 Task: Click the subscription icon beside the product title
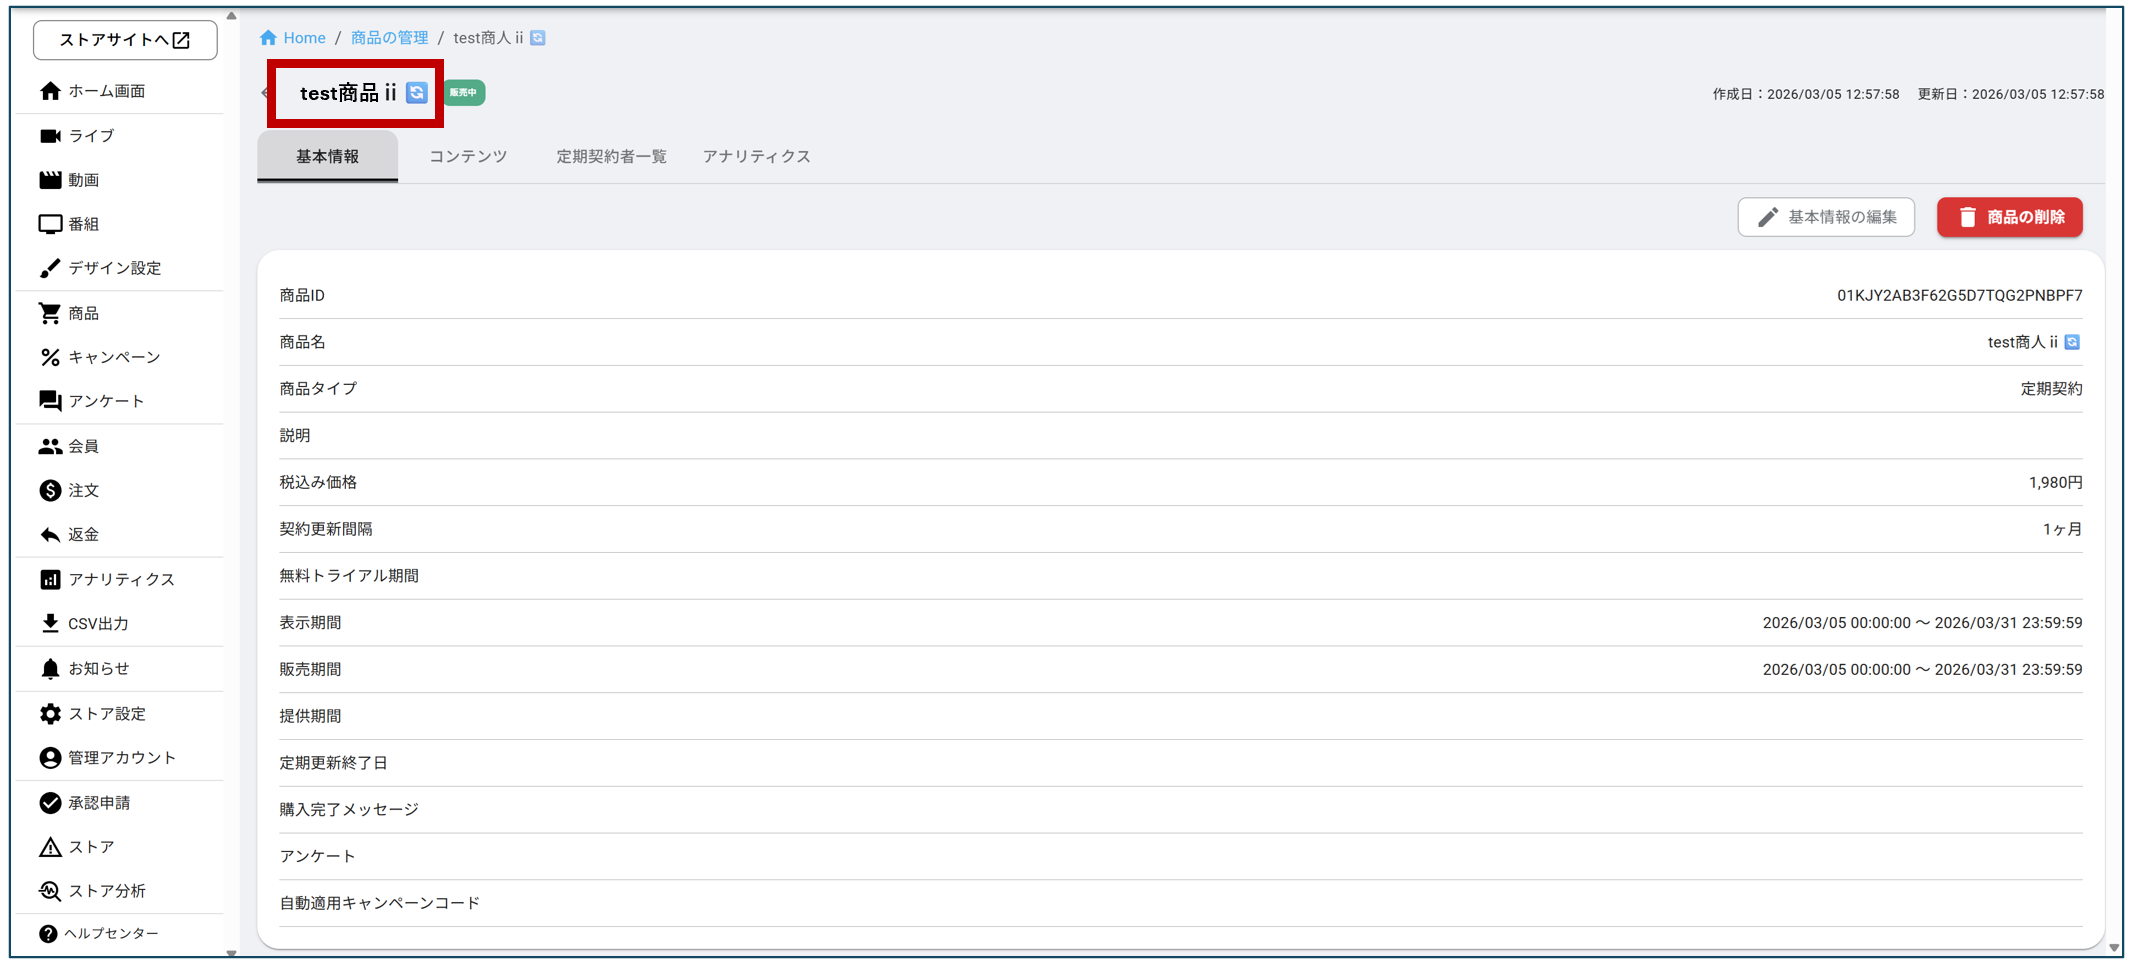tap(417, 93)
